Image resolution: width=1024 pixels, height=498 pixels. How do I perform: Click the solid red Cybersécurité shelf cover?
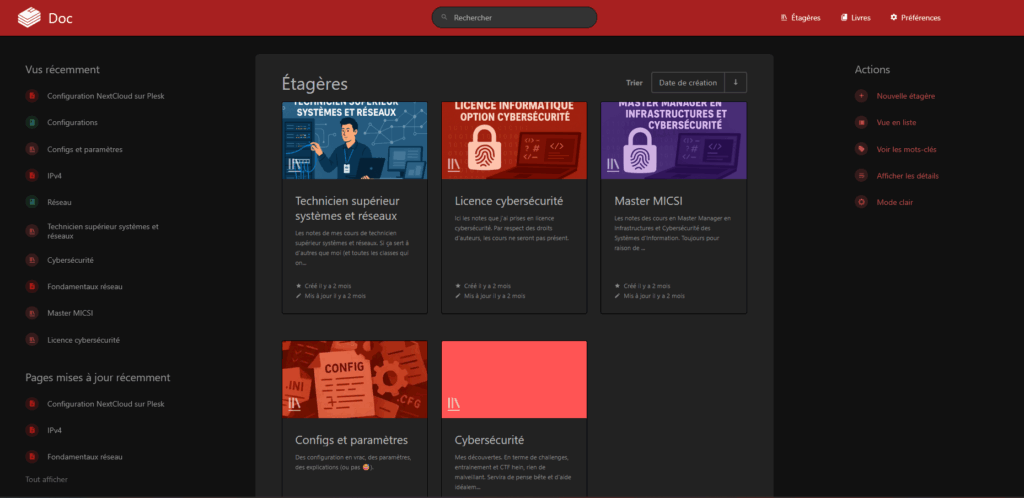coord(514,379)
